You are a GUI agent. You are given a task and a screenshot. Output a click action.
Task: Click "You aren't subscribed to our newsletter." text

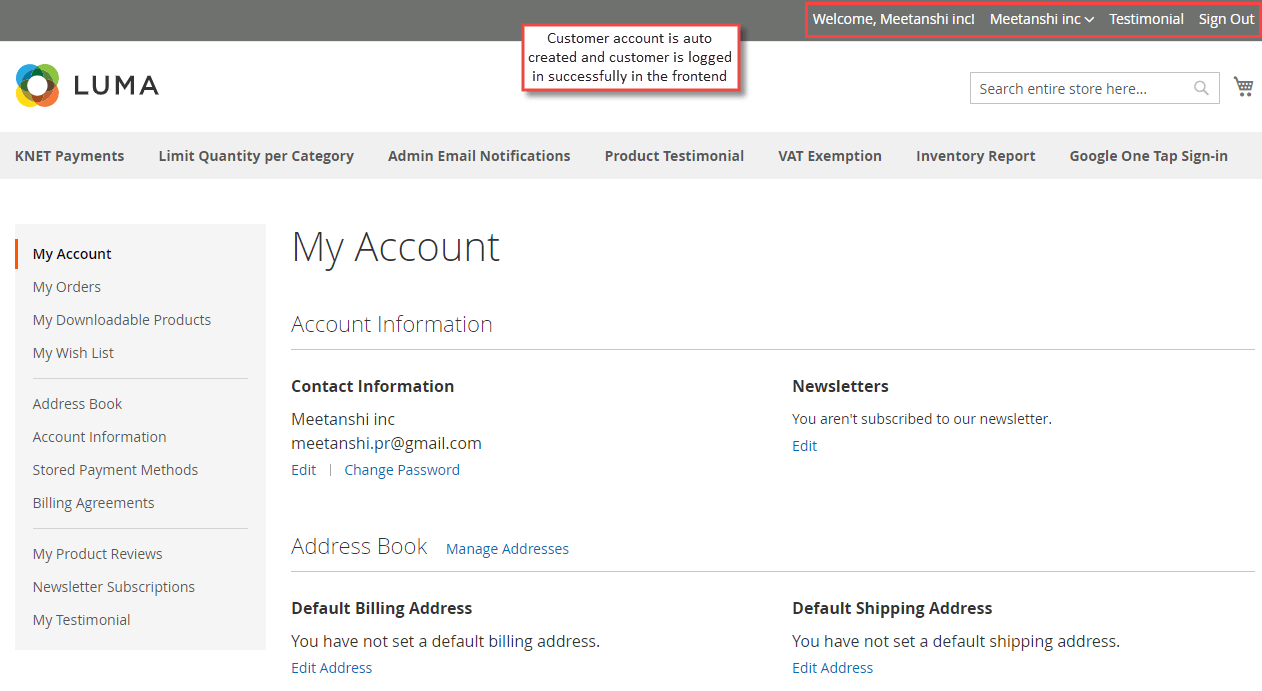[x=922, y=419]
